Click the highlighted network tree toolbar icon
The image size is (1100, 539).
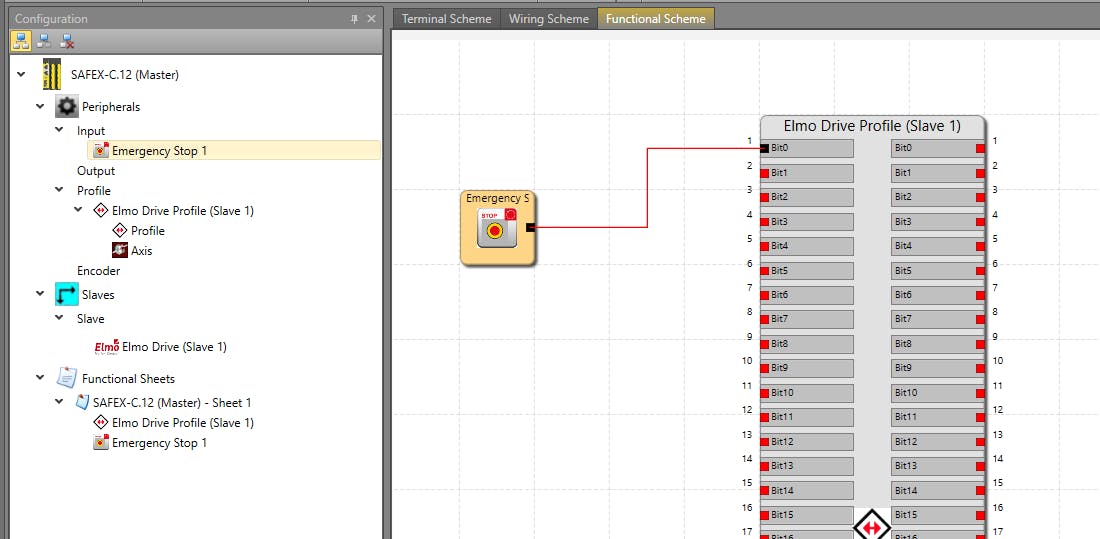coord(21,41)
